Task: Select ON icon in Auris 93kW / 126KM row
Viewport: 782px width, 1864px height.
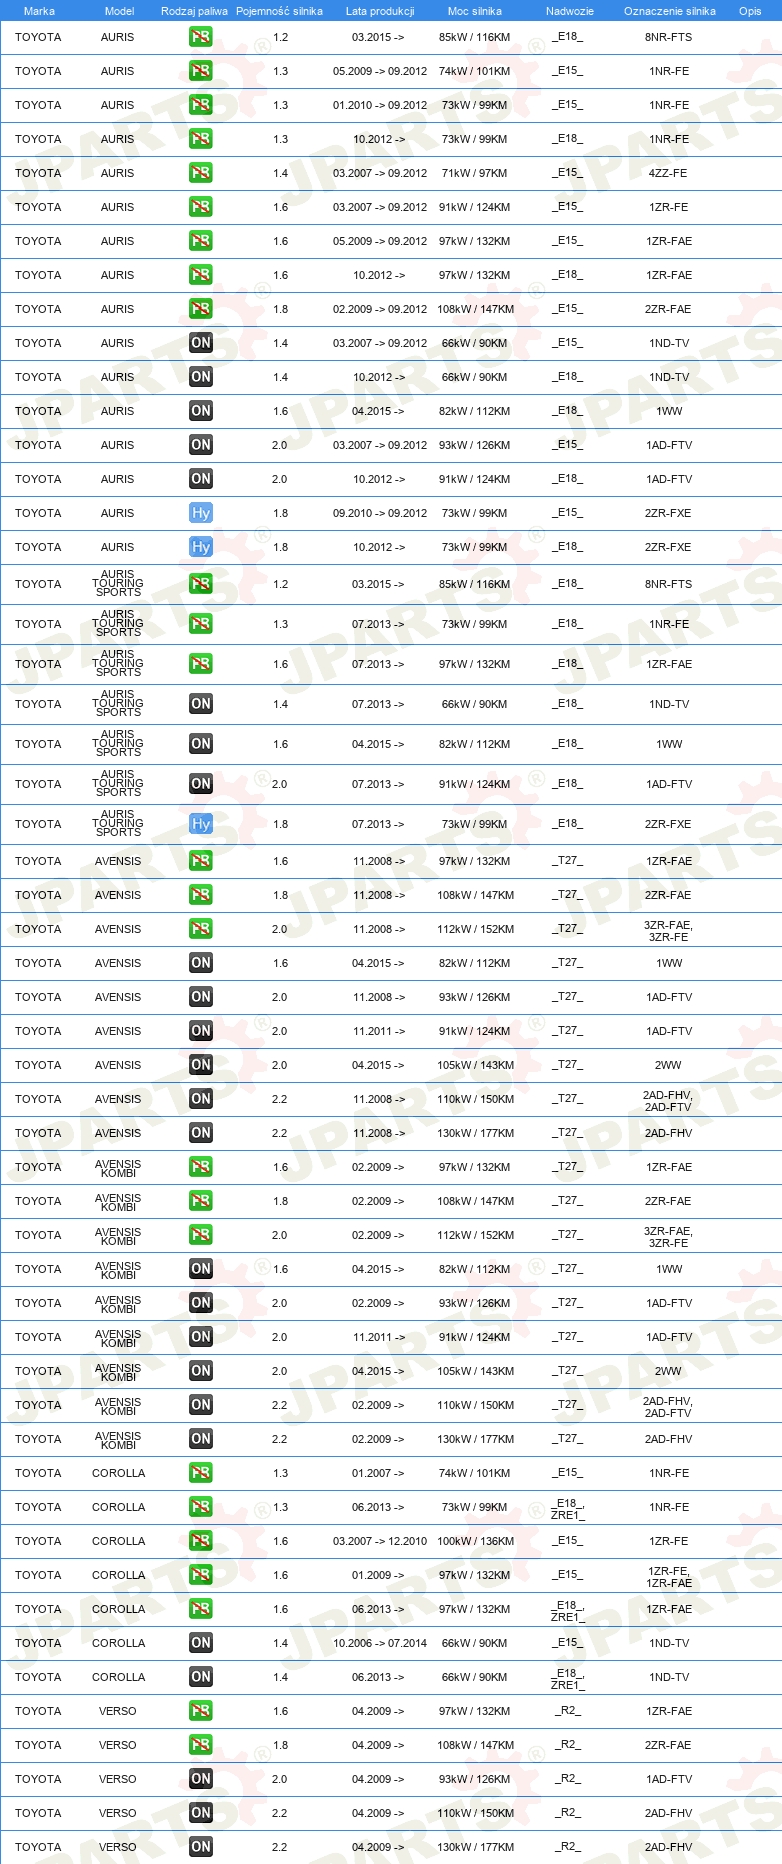Action: coord(201,445)
